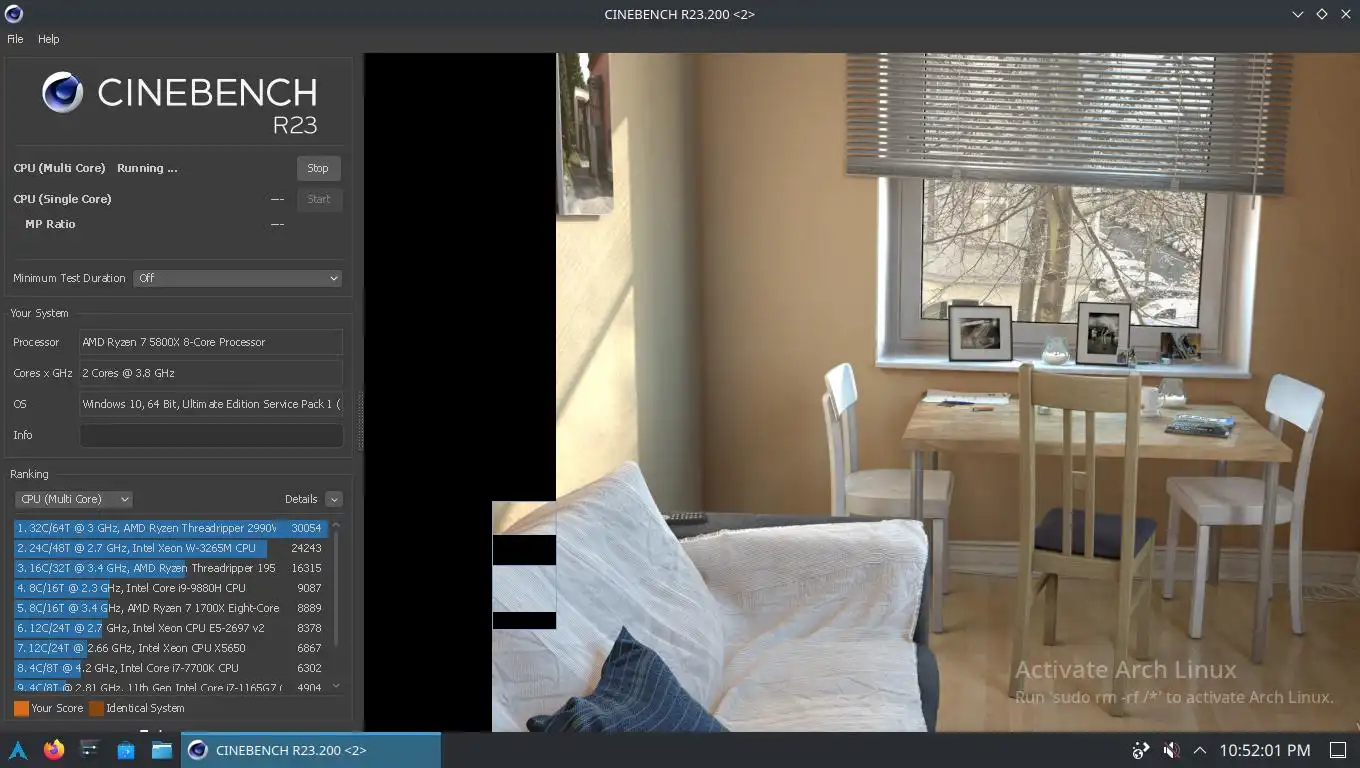Expand hidden system tray icons arrow
Image resolution: width=1360 pixels, height=768 pixels.
1200,750
